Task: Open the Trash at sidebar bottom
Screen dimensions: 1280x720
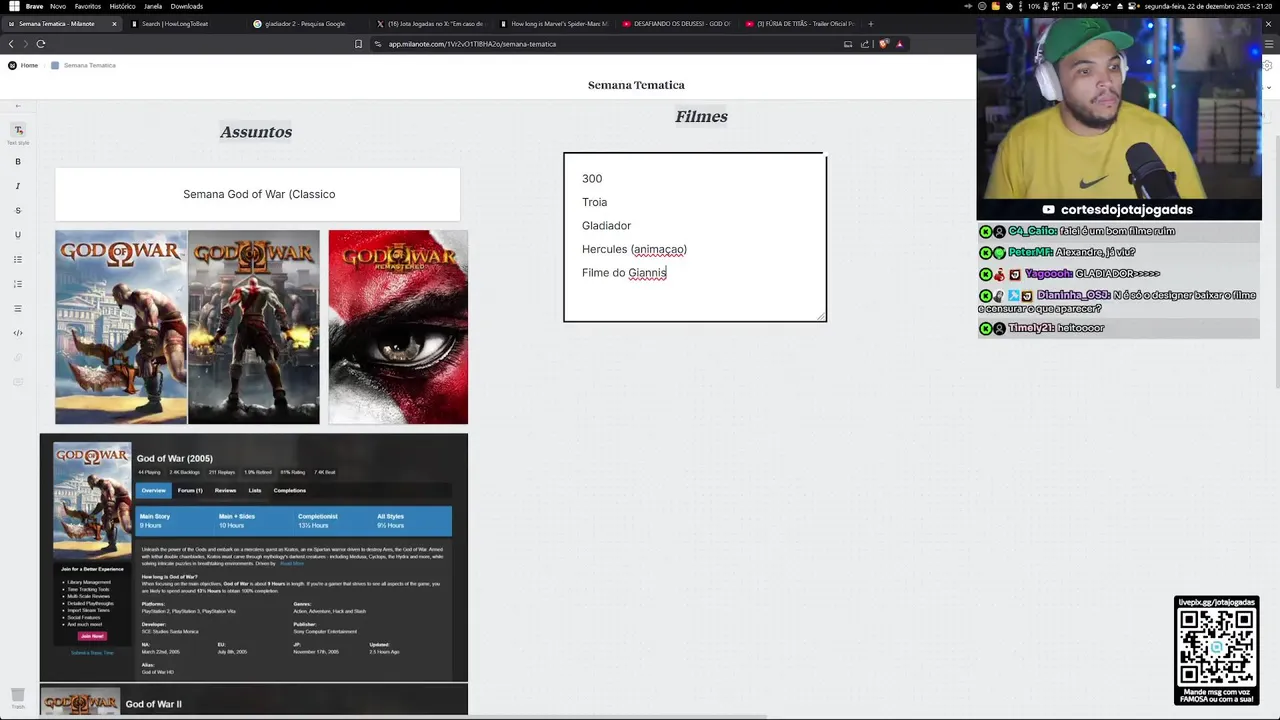Action: (x=17, y=697)
